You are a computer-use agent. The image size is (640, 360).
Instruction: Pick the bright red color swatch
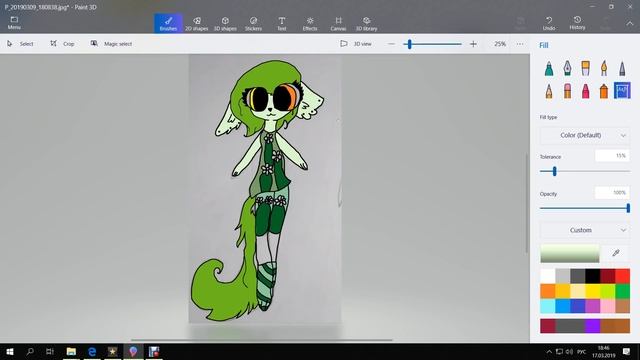(622, 276)
